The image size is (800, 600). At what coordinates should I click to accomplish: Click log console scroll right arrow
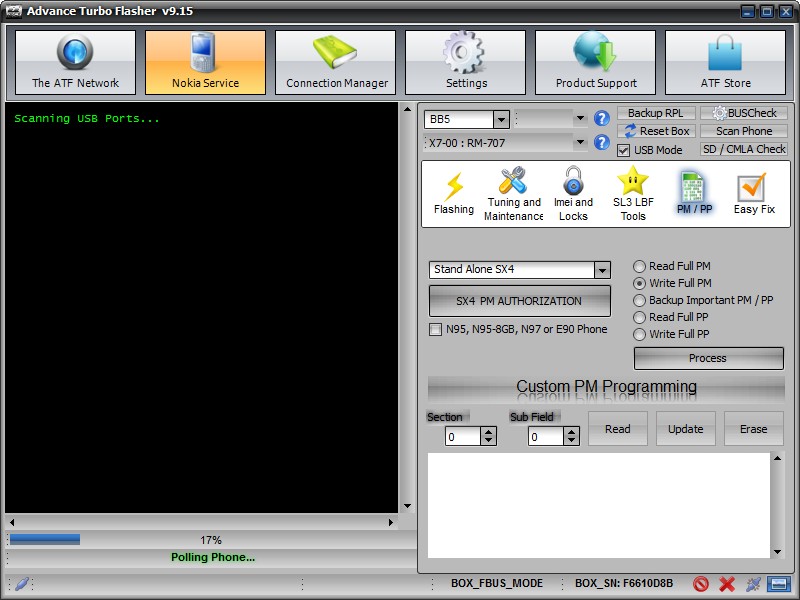[x=391, y=522]
